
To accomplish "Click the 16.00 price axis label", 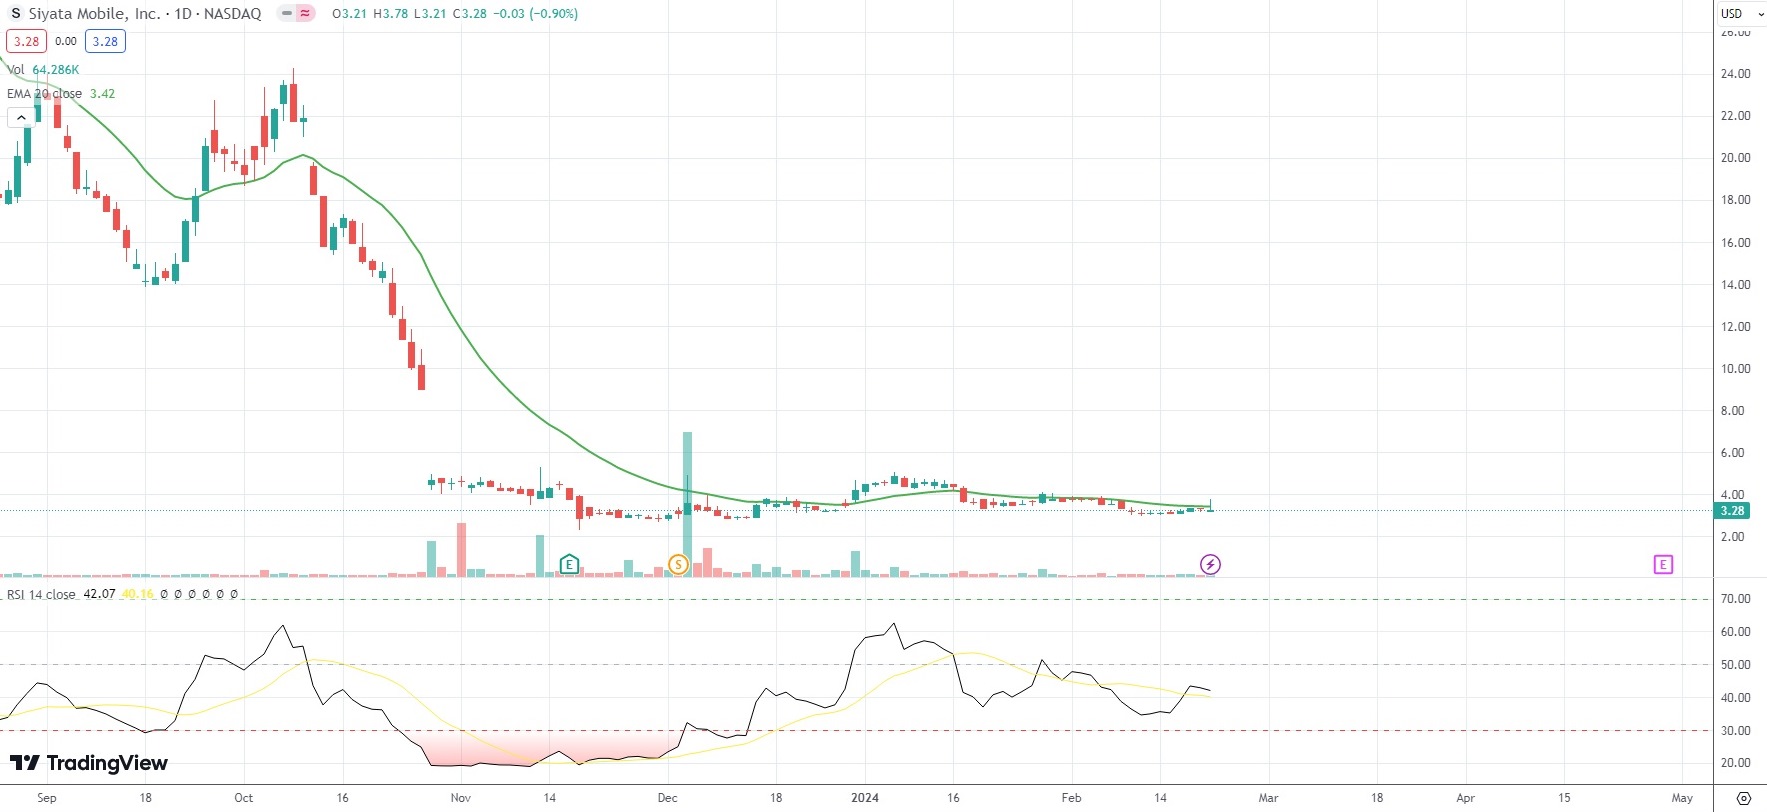I will (1735, 243).
